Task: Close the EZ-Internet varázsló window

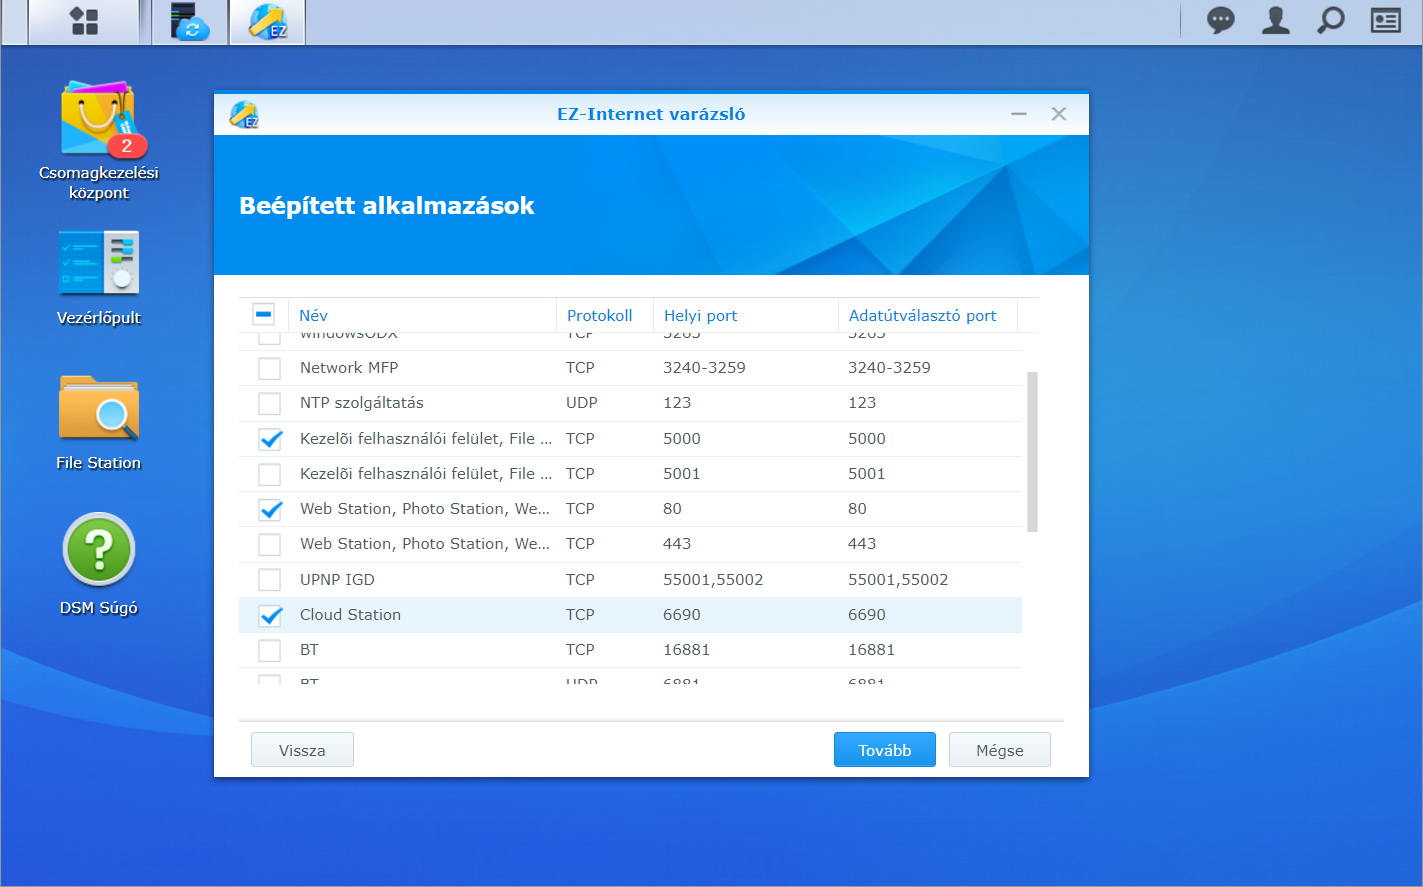Action: (1059, 114)
